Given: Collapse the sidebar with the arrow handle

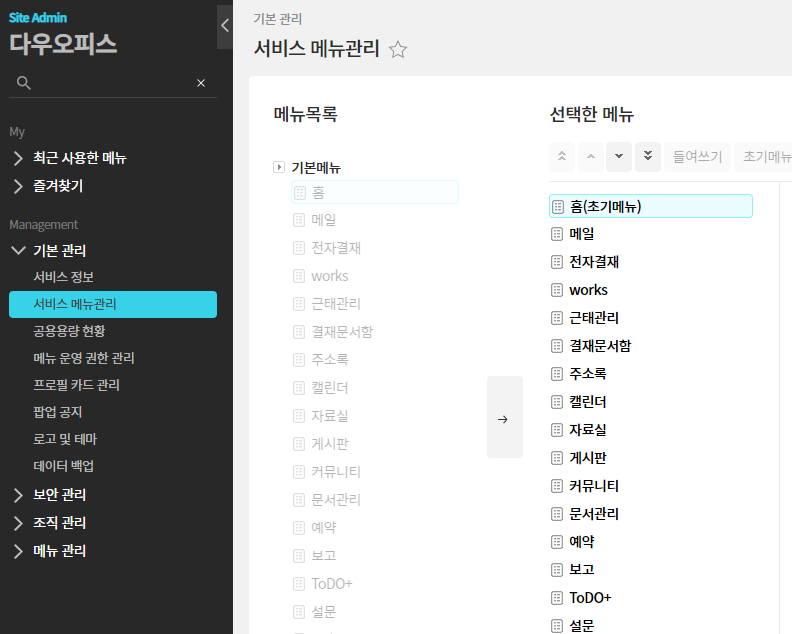Looking at the screenshot, I should [x=225, y=26].
